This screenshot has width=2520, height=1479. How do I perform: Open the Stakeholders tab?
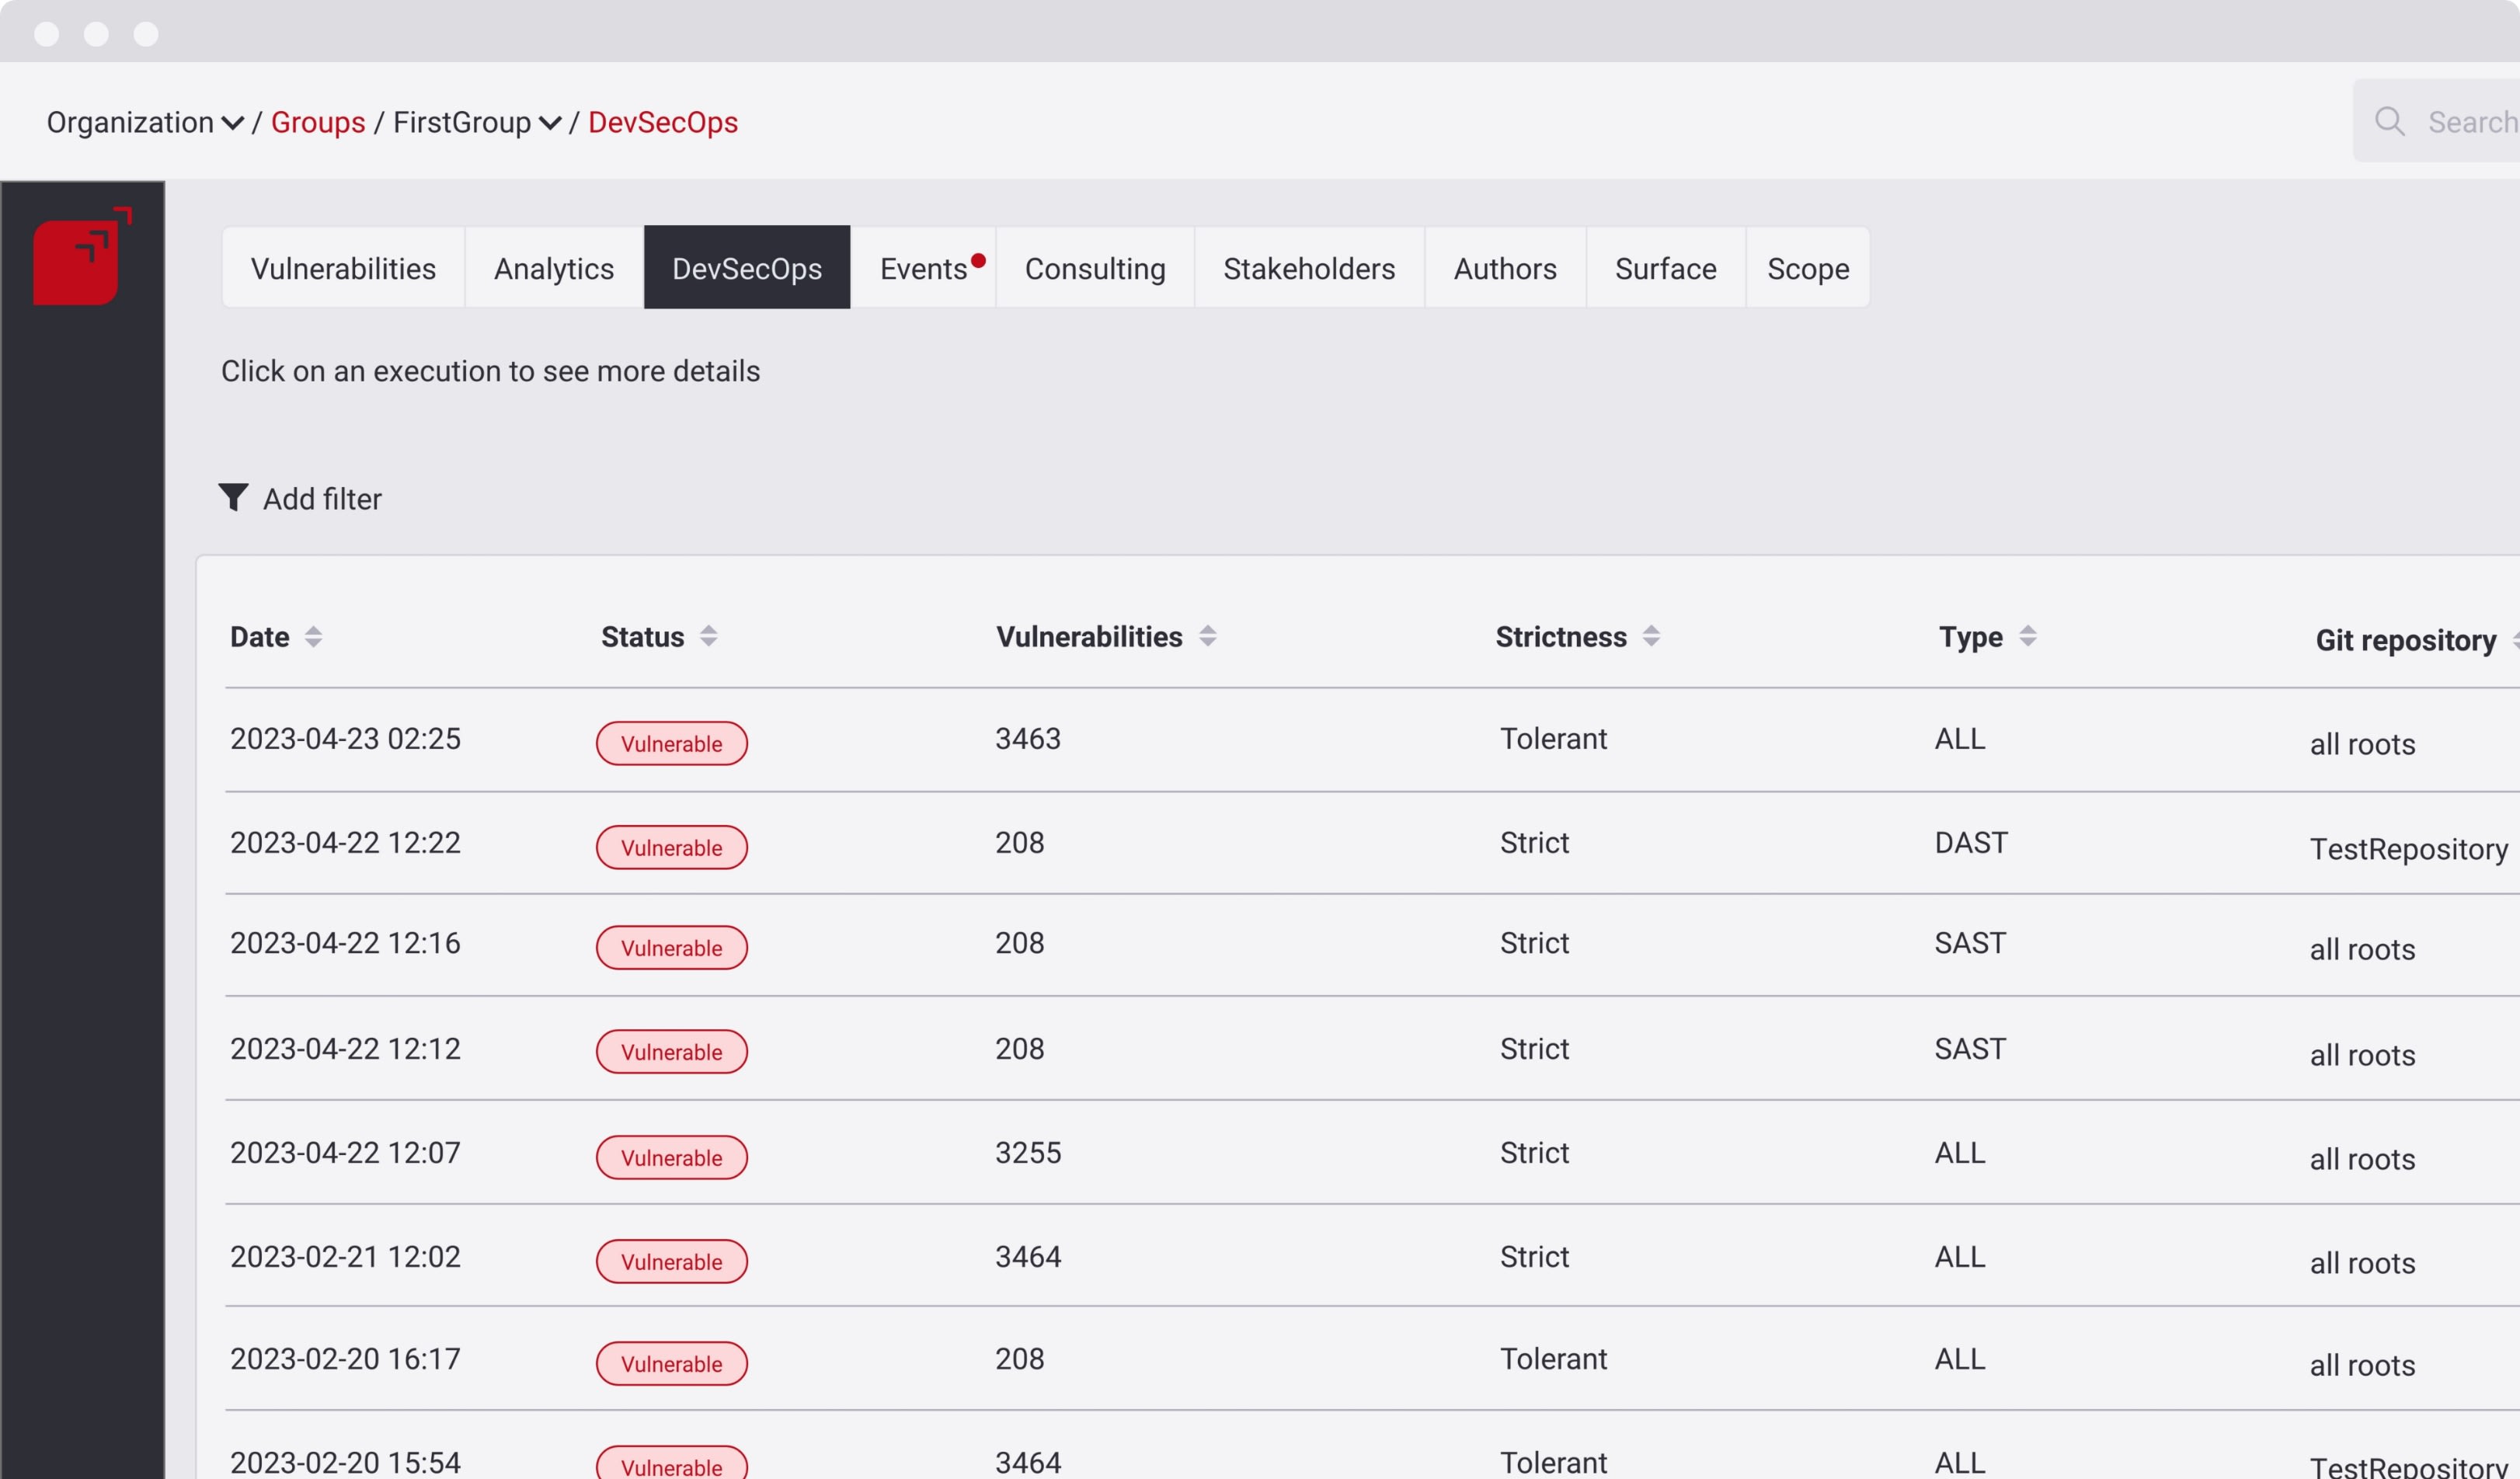coord(1309,268)
